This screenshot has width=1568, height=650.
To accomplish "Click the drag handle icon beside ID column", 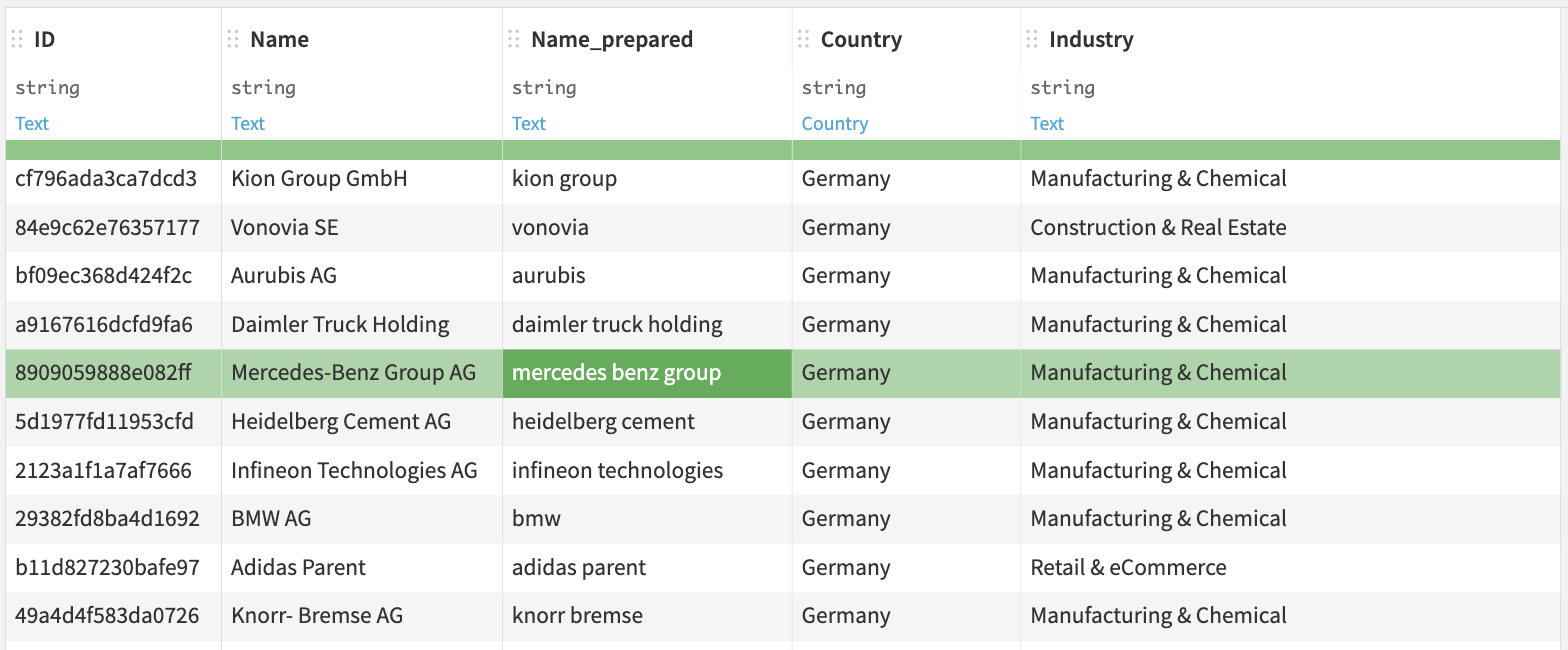I will point(17,39).
